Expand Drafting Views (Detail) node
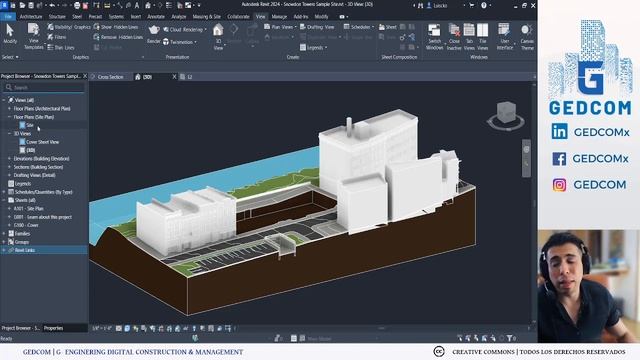 (9, 175)
